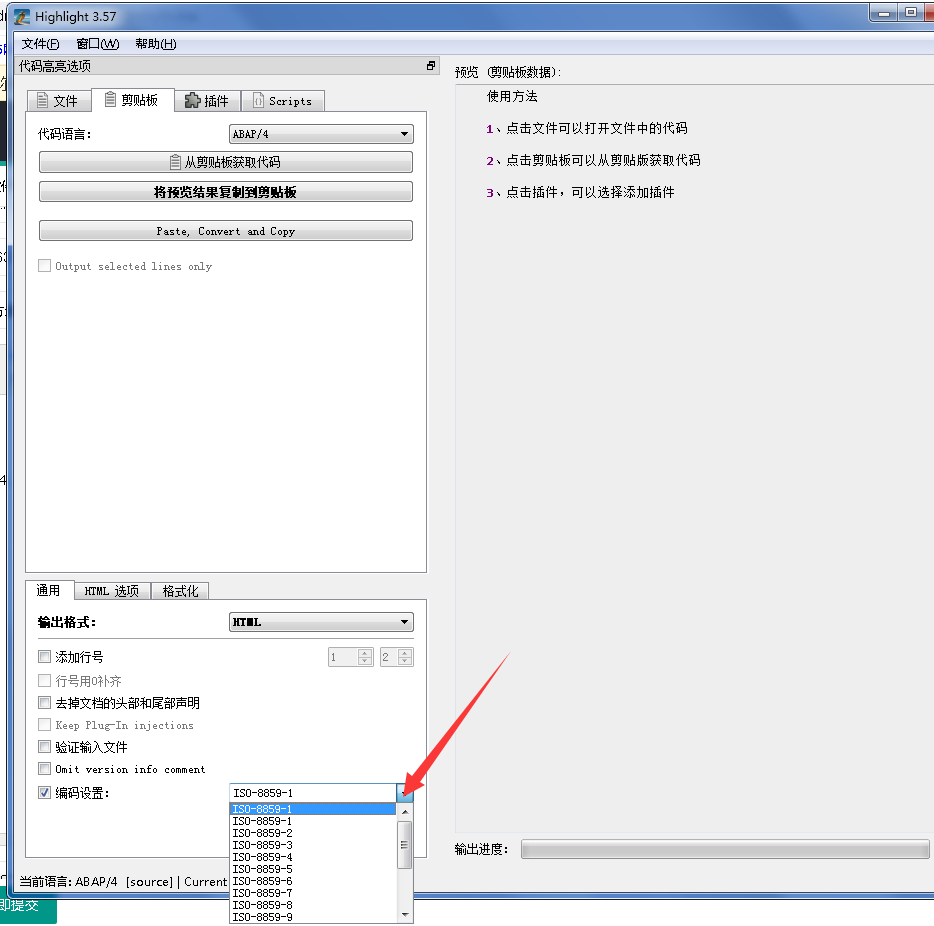Open the 帮助 menu

pos(155,44)
